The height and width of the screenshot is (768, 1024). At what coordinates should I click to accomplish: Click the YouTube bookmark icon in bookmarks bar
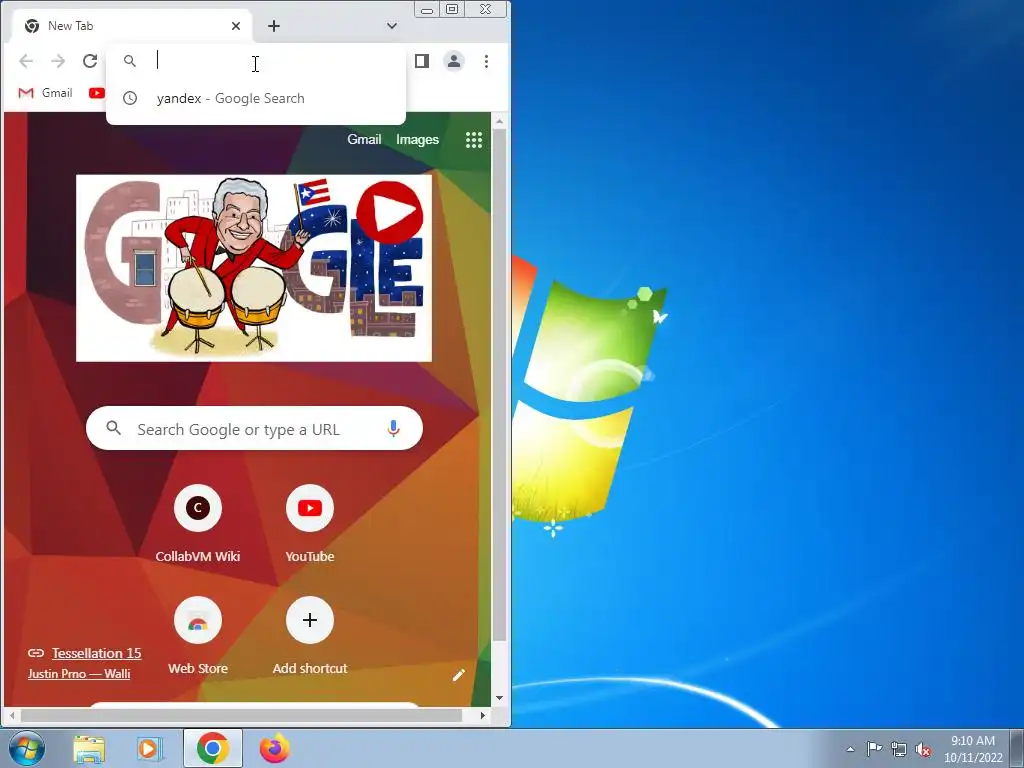97,93
